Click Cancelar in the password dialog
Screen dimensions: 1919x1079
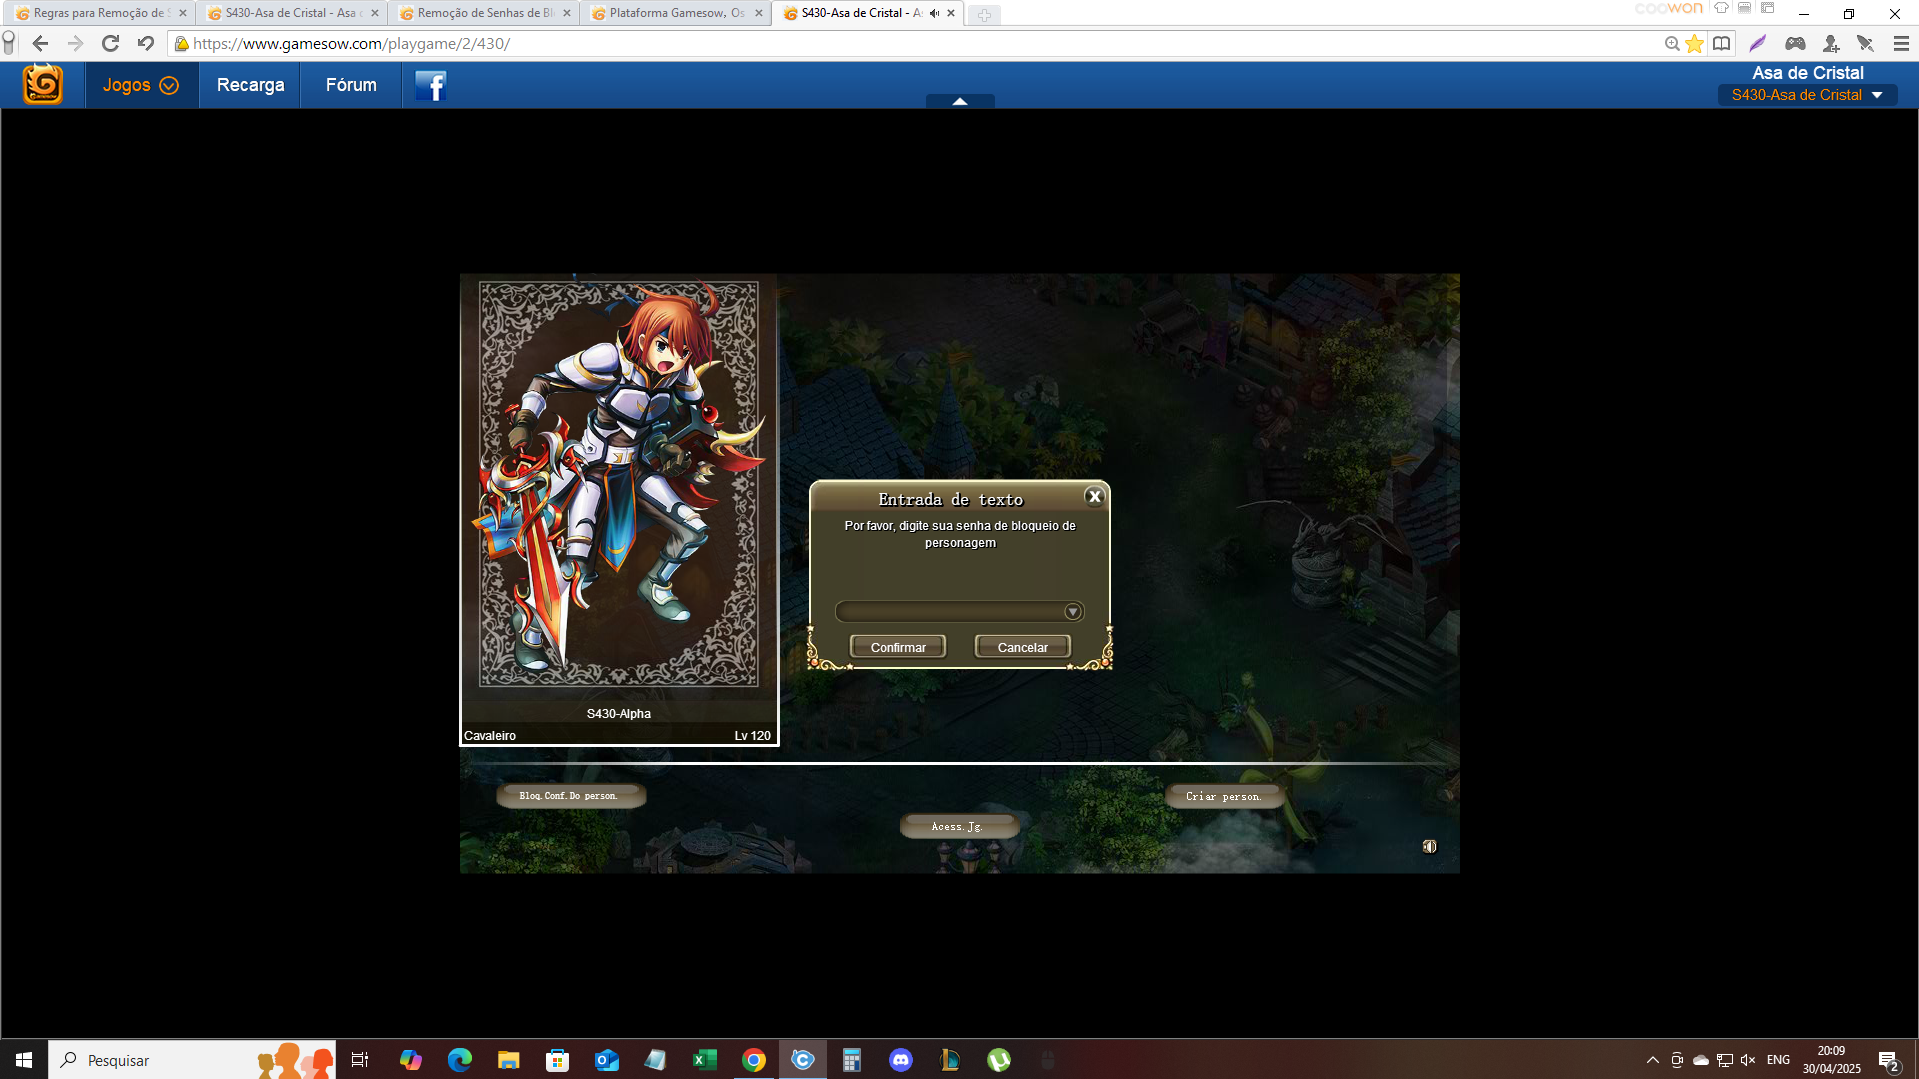point(1023,647)
